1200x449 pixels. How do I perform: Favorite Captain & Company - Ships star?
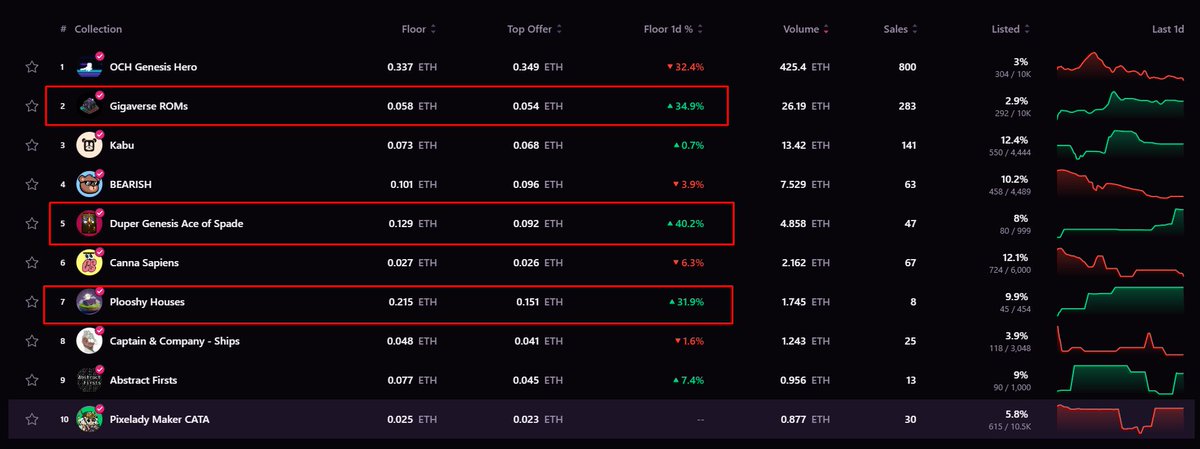[32, 341]
